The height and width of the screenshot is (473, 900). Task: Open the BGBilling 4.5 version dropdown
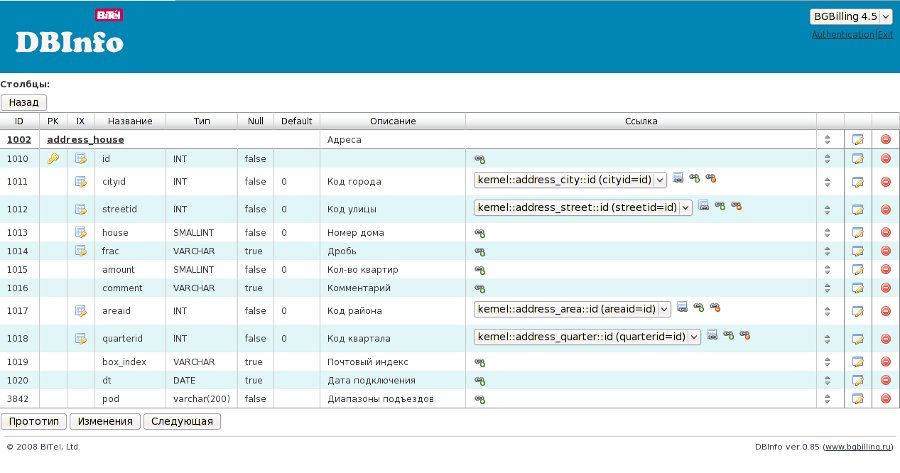851,17
